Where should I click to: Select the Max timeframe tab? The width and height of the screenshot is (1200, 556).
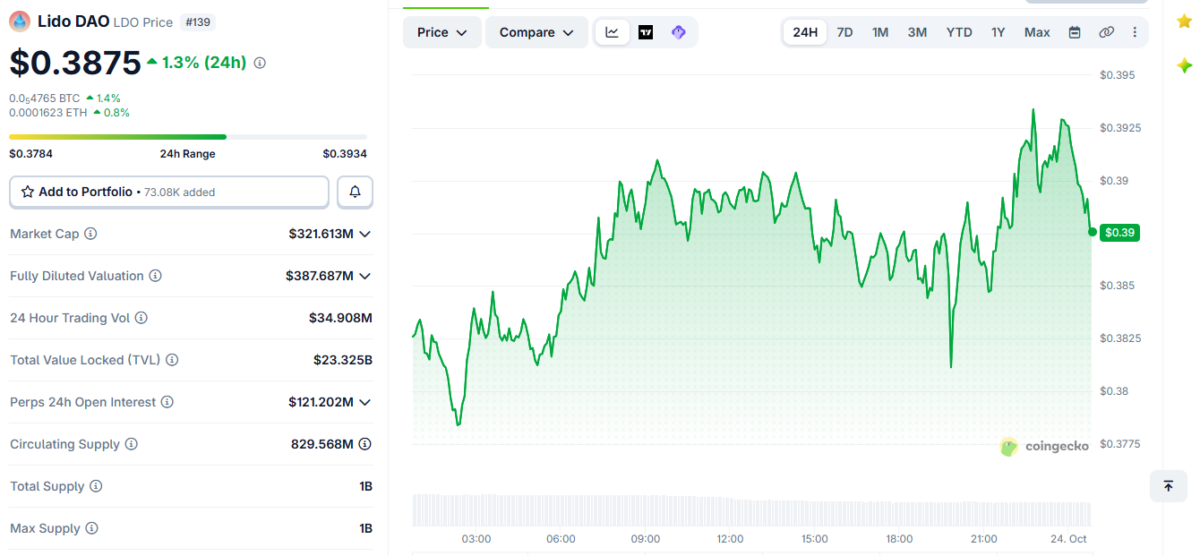coord(1037,32)
